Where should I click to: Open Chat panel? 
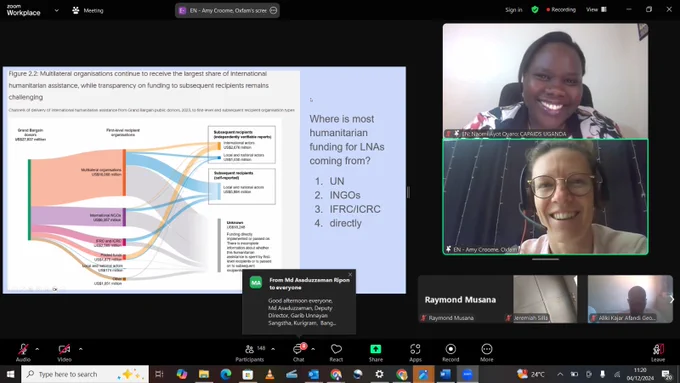298,352
